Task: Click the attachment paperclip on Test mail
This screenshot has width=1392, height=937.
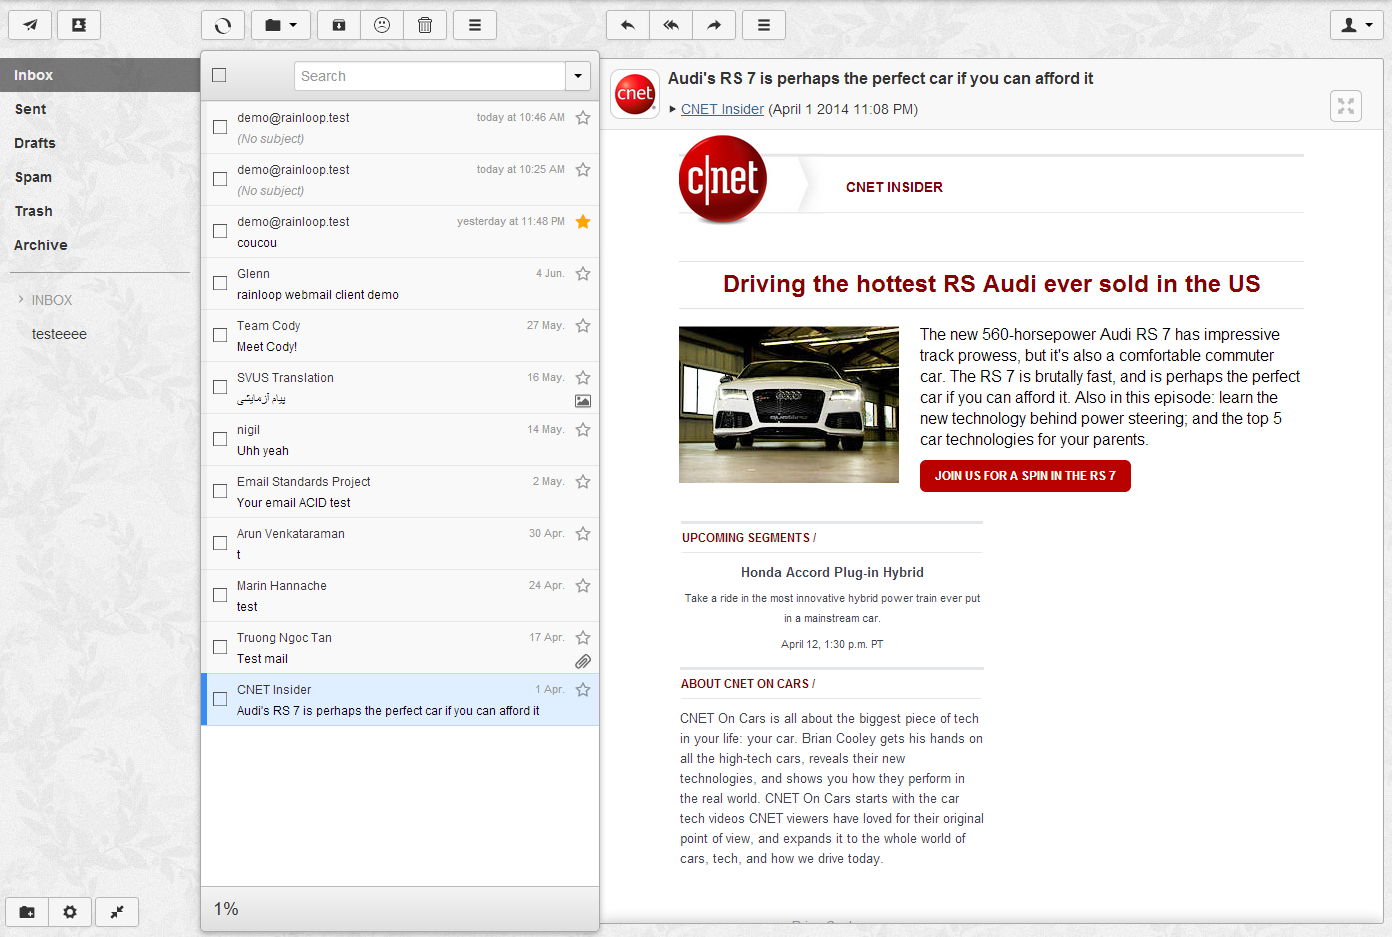Action: pos(583,661)
